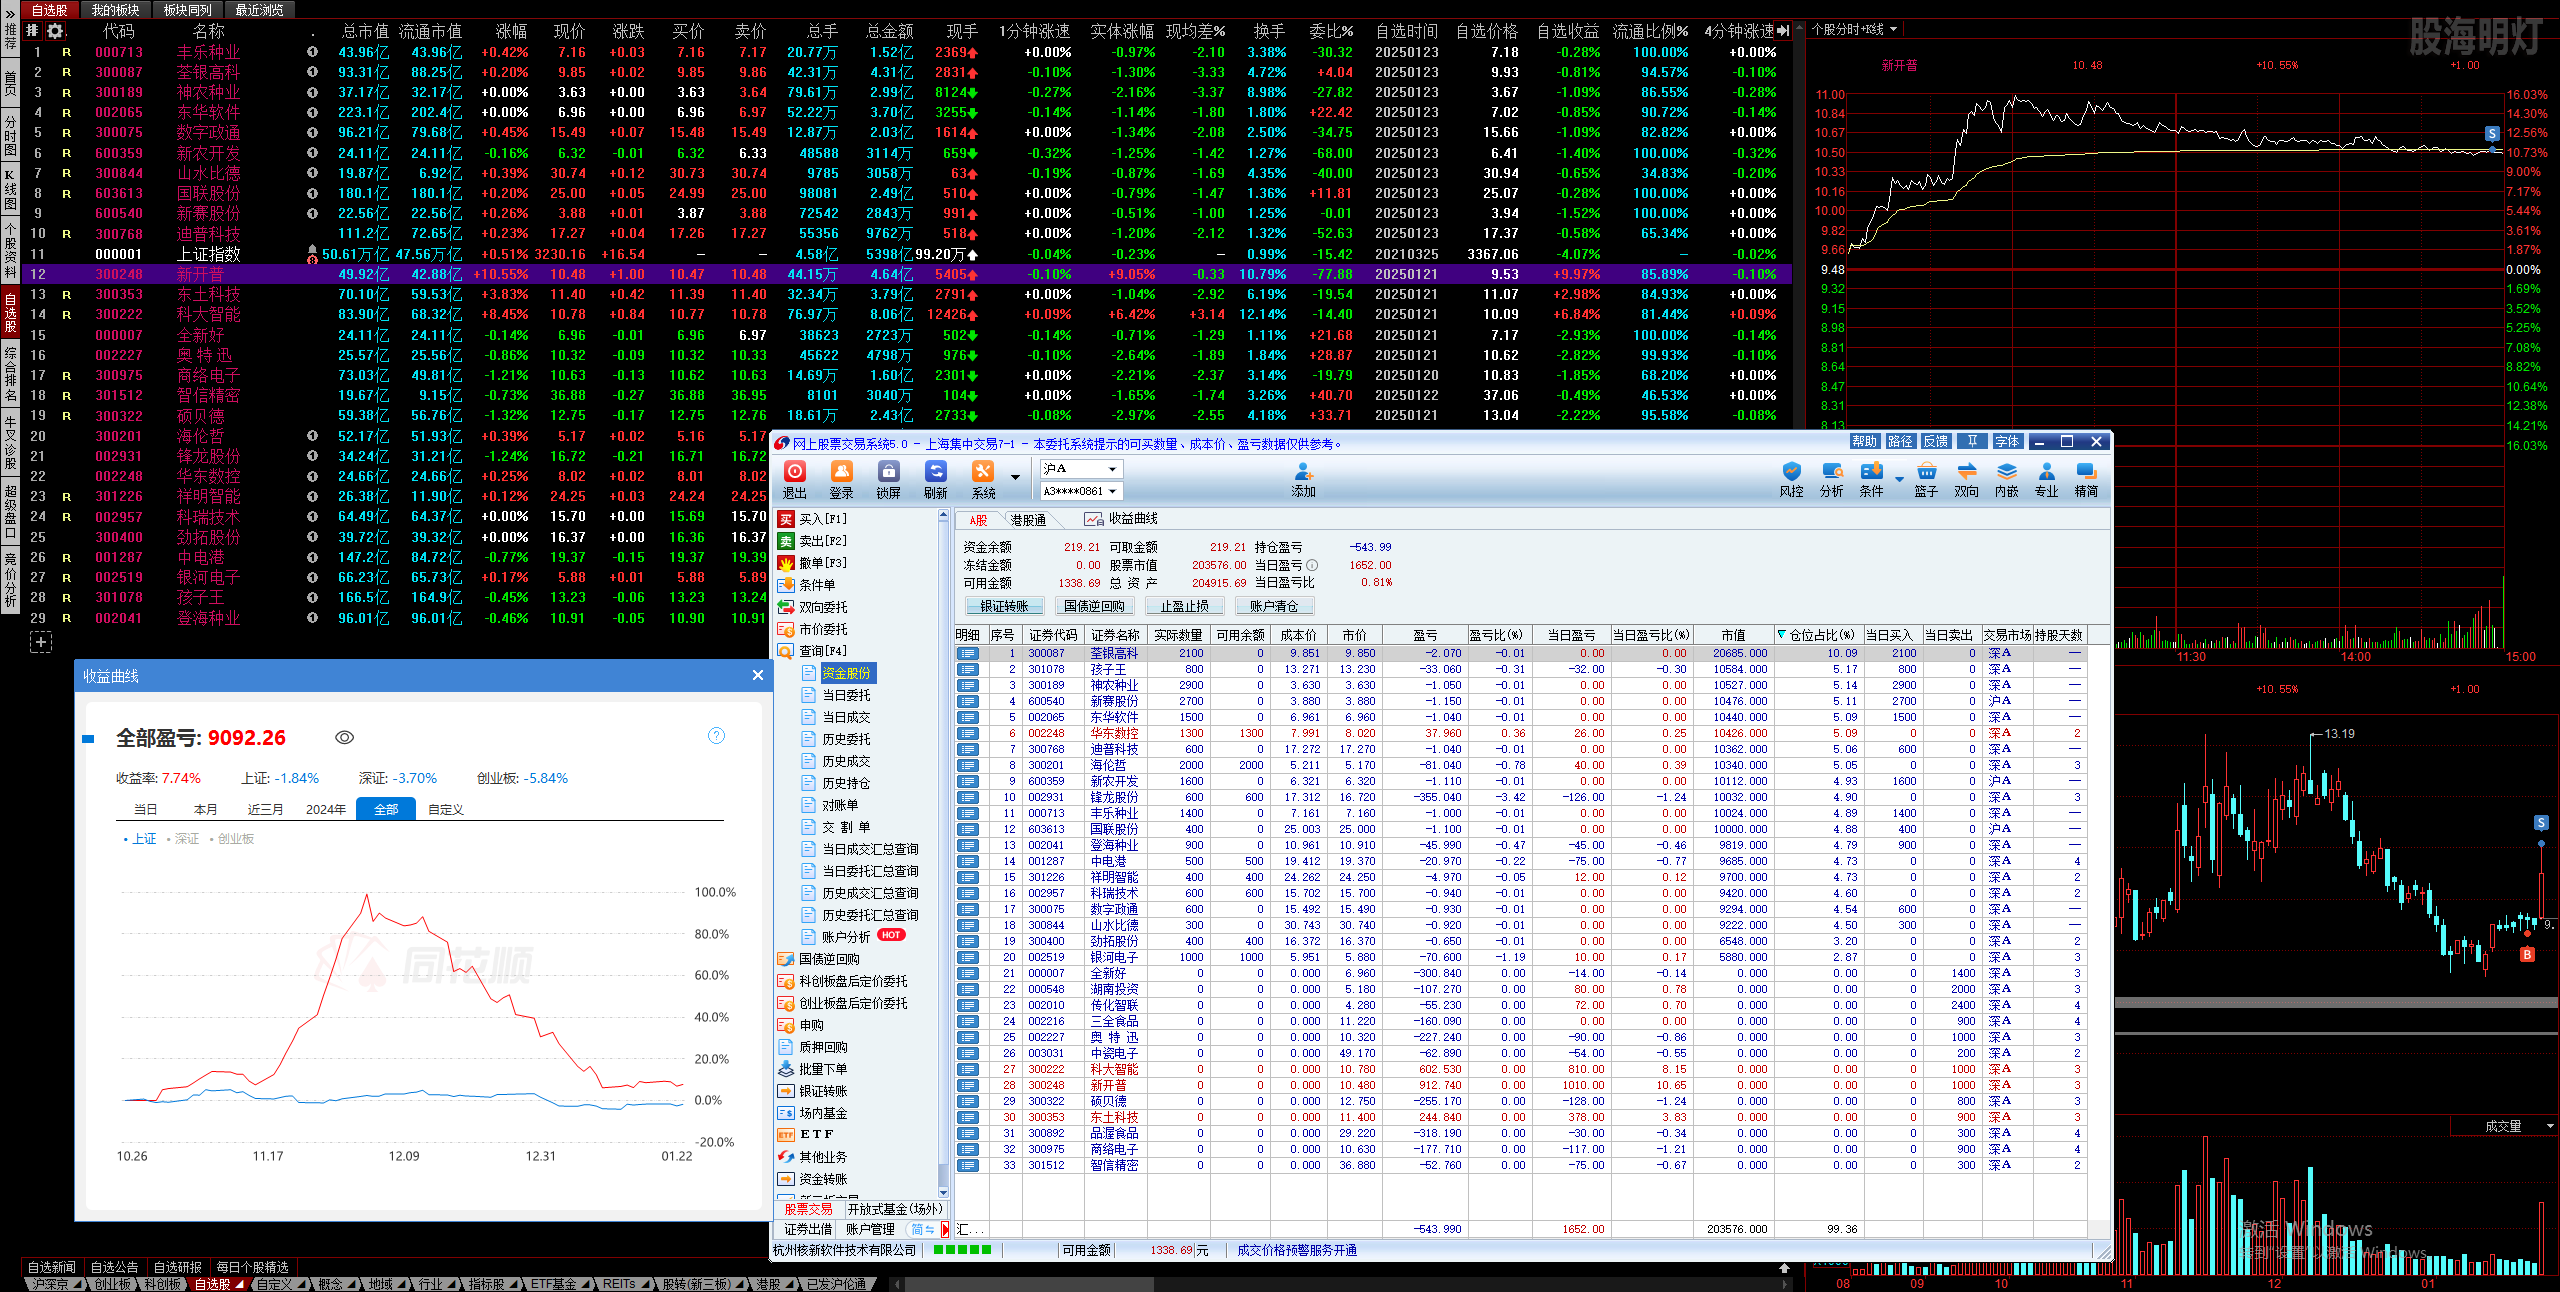Sort holdings by 仓位占比(%) column header
2560x1292 pixels.
click(1818, 635)
